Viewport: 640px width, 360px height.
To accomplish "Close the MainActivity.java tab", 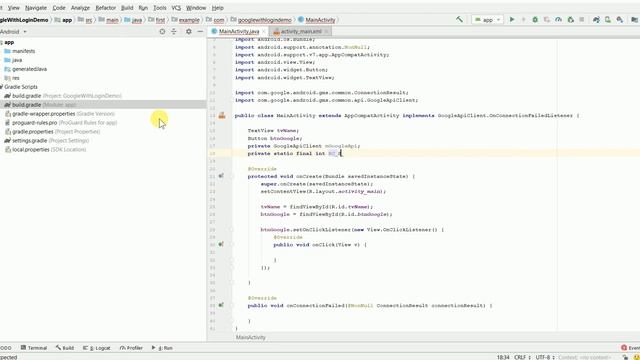I will 264,31.
